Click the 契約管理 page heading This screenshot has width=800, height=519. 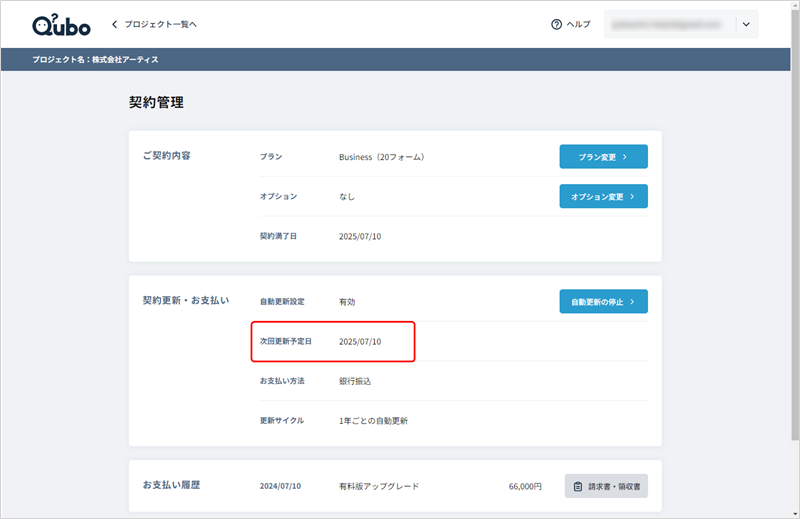pos(156,102)
